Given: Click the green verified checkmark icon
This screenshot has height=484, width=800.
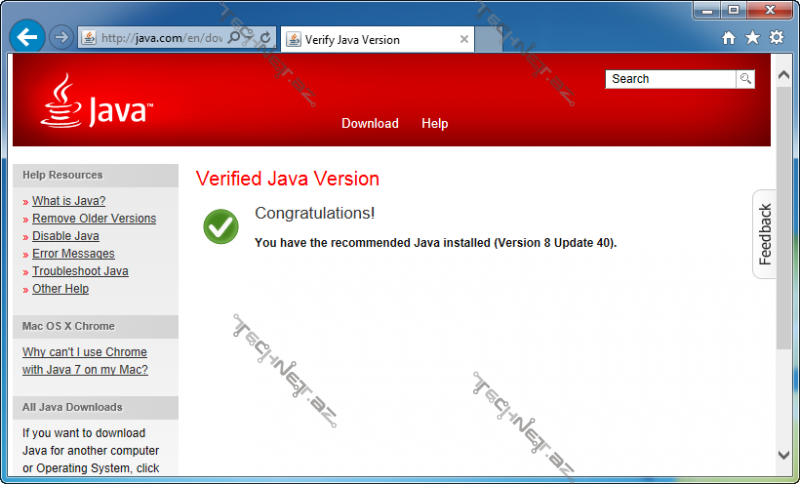Looking at the screenshot, I should pos(221,226).
